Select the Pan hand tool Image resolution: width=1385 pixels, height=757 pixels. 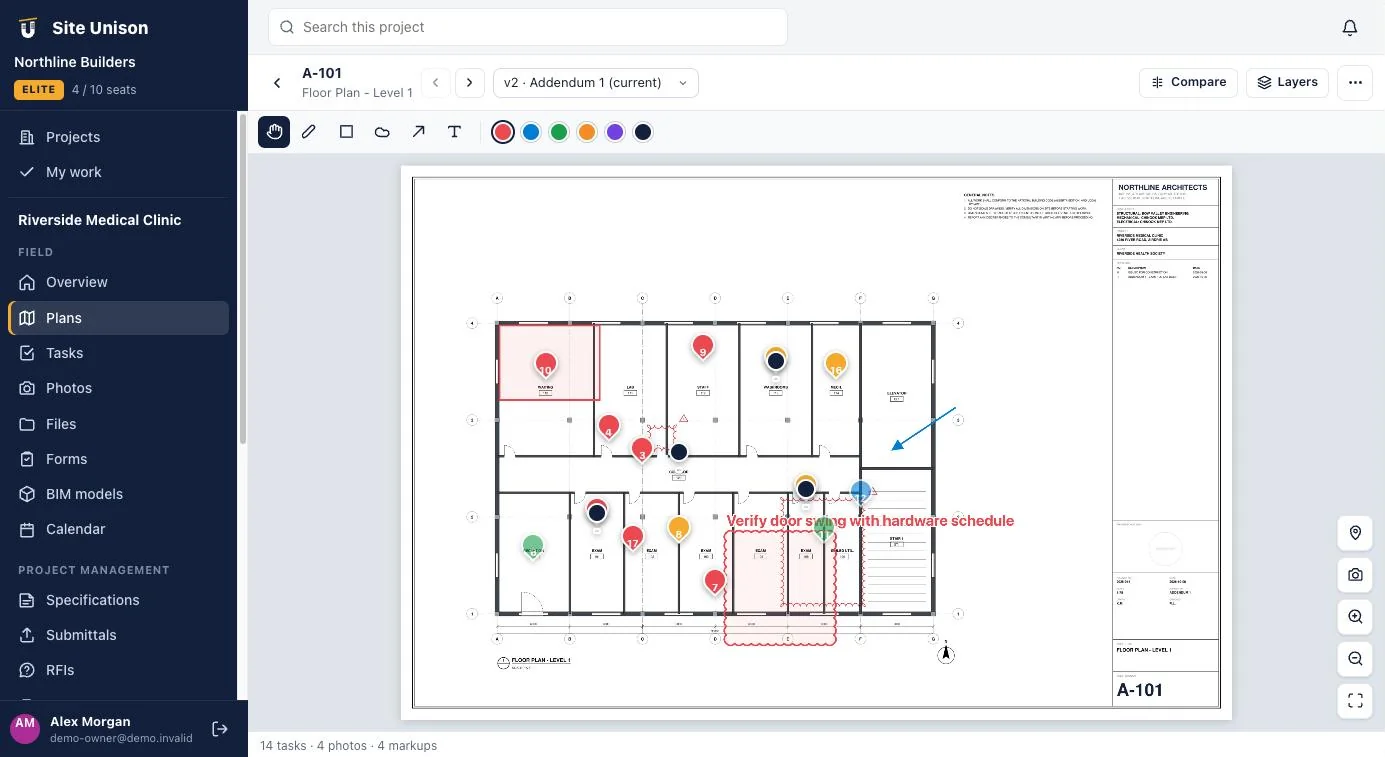pos(274,132)
